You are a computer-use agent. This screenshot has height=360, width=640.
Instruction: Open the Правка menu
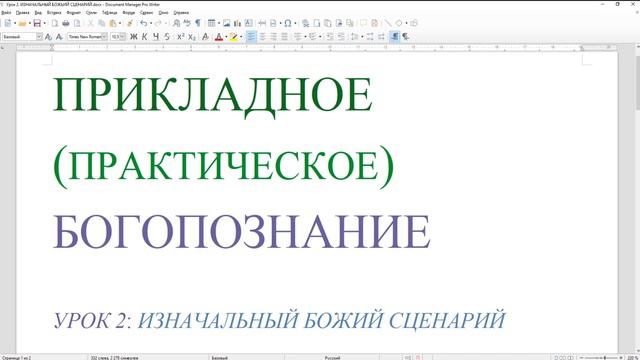tap(22, 13)
